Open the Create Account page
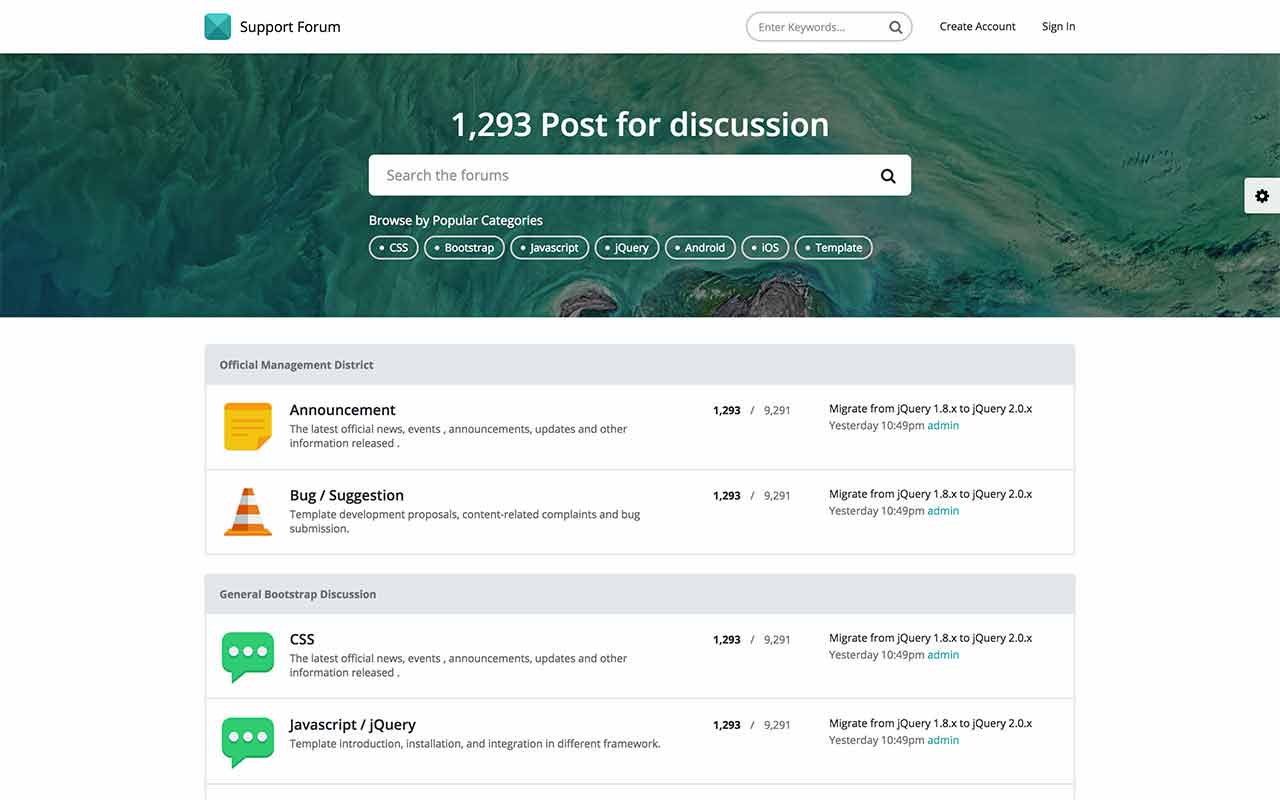Image resolution: width=1280 pixels, height=800 pixels. (x=977, y=27)
